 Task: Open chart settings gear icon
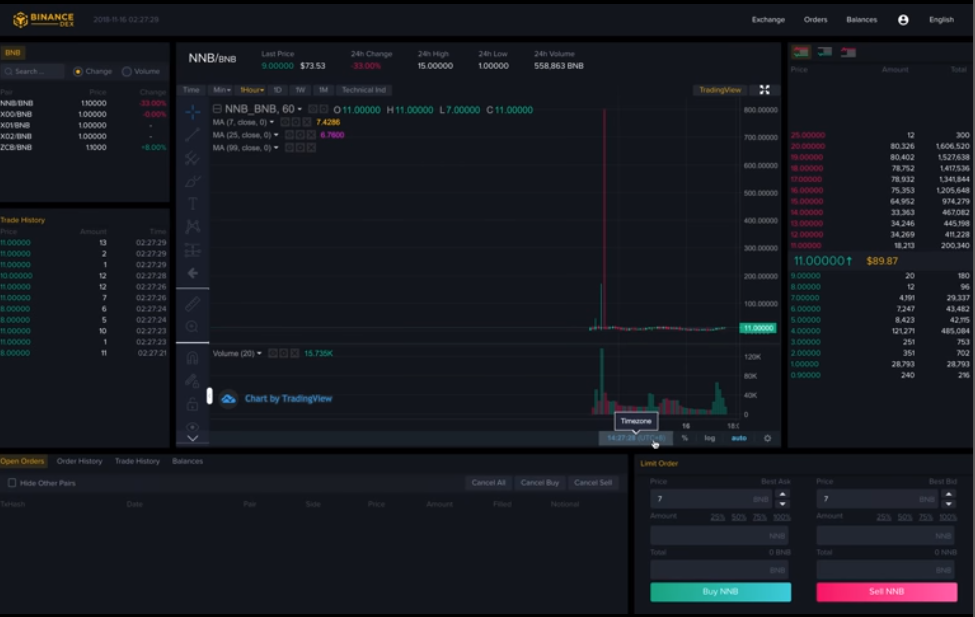(767, 438)
